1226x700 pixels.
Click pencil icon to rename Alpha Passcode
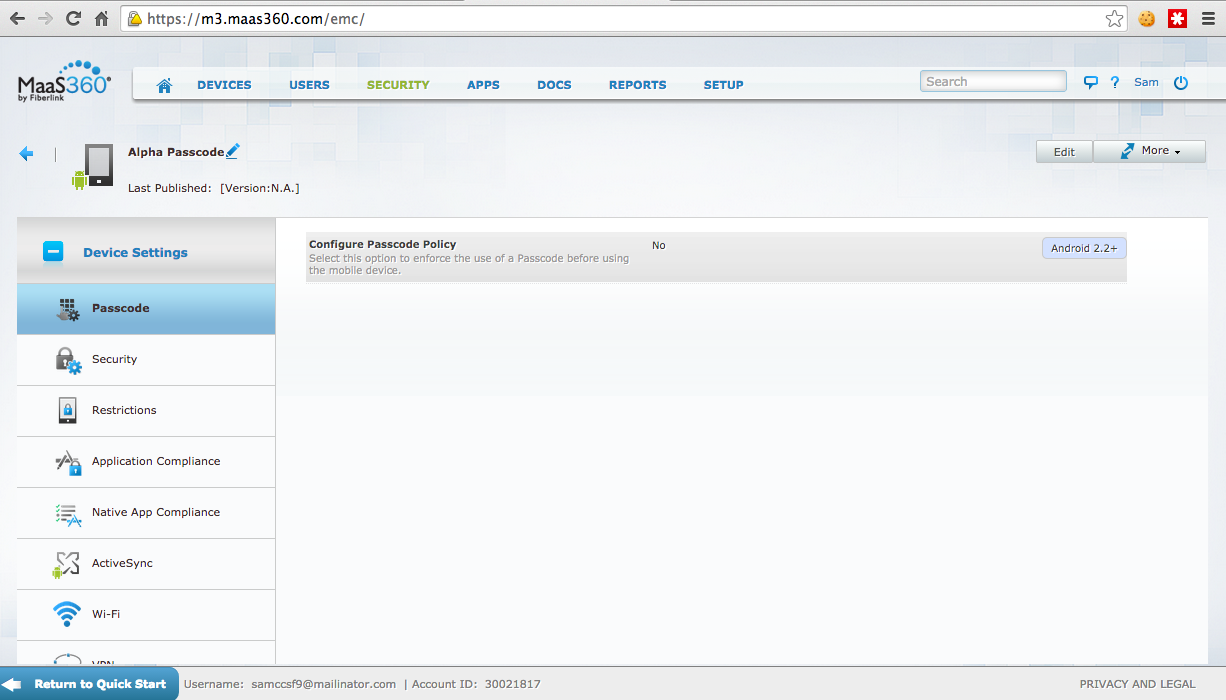pos(233,151)
